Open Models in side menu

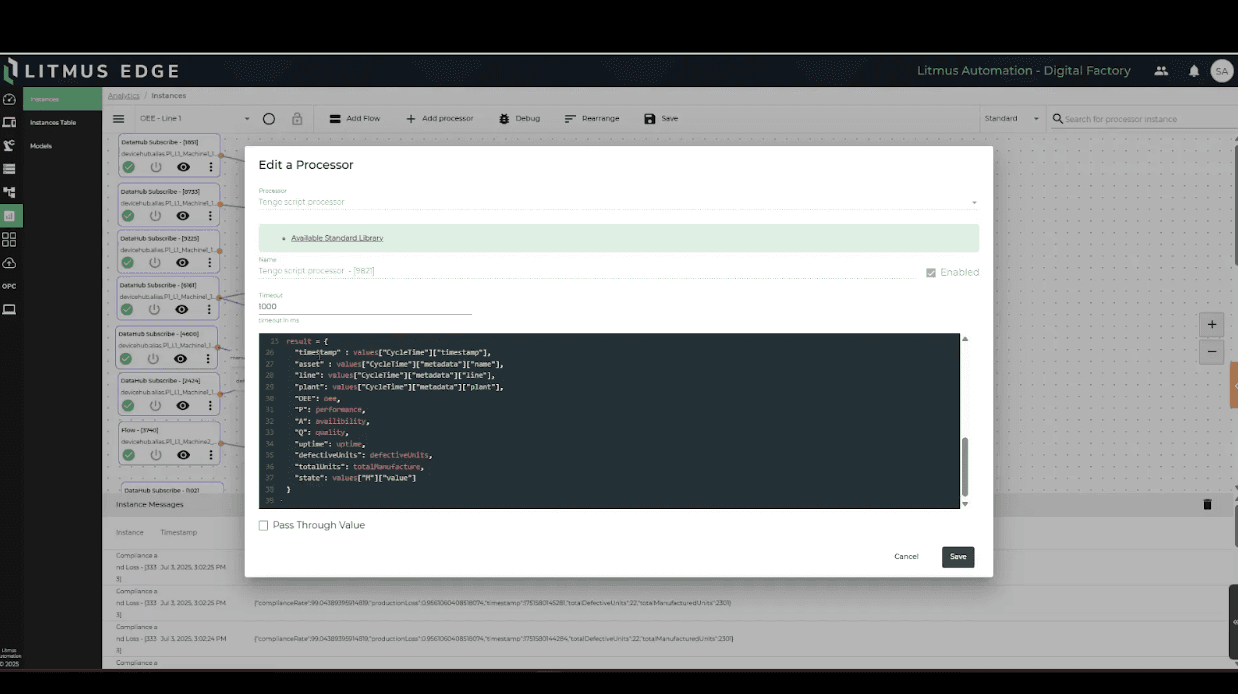click(41, 146)
